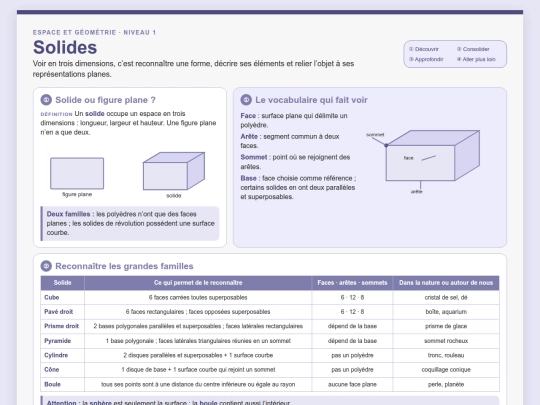Click the "Prisme droit" row name

coord(61,326)
